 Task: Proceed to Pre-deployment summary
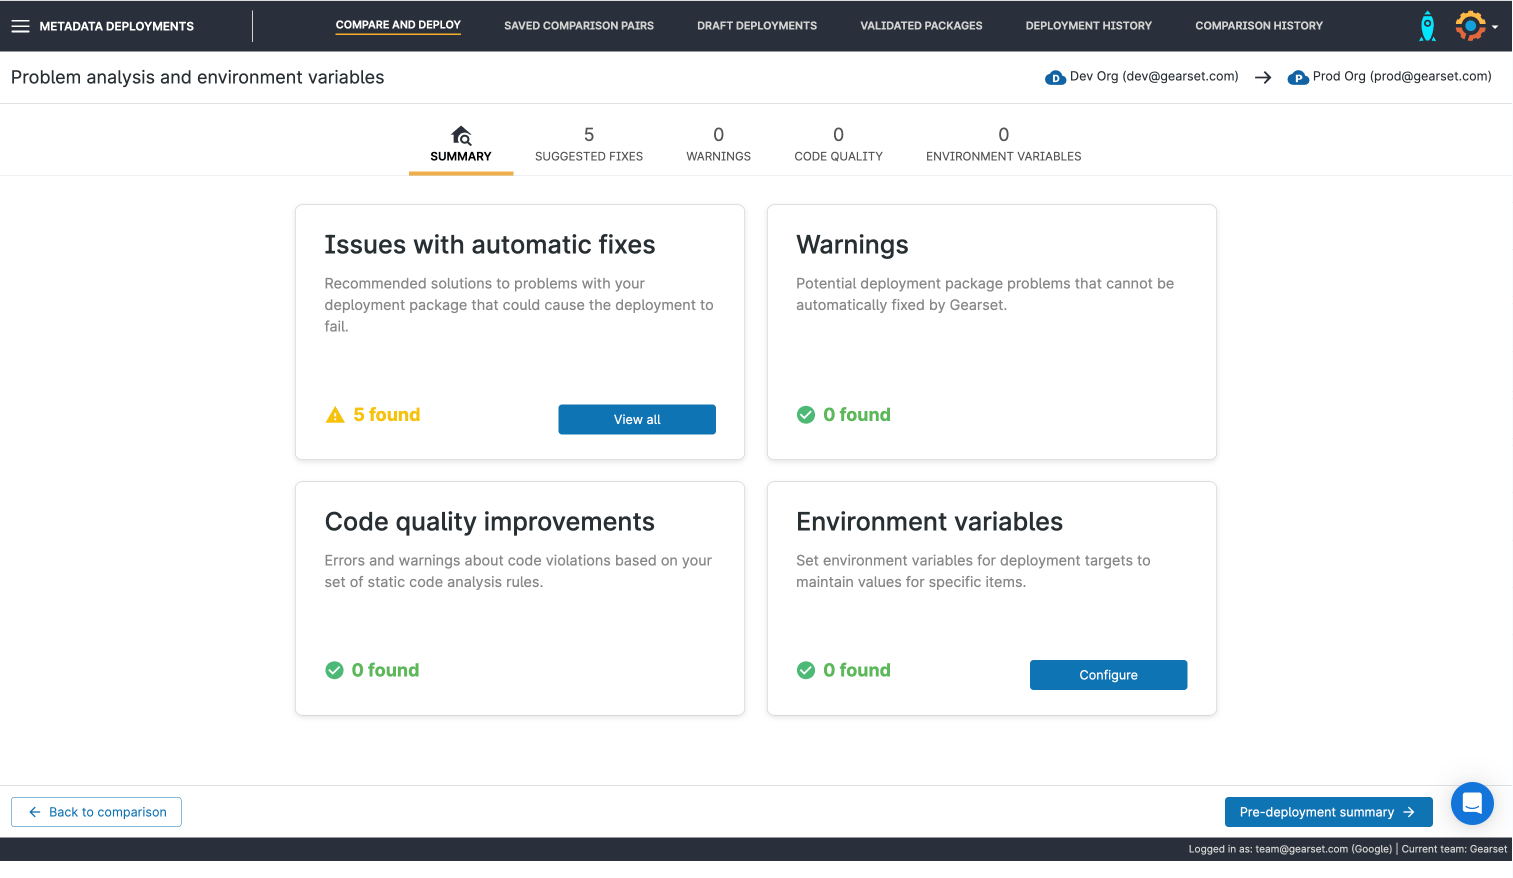tap(1327, 812)
